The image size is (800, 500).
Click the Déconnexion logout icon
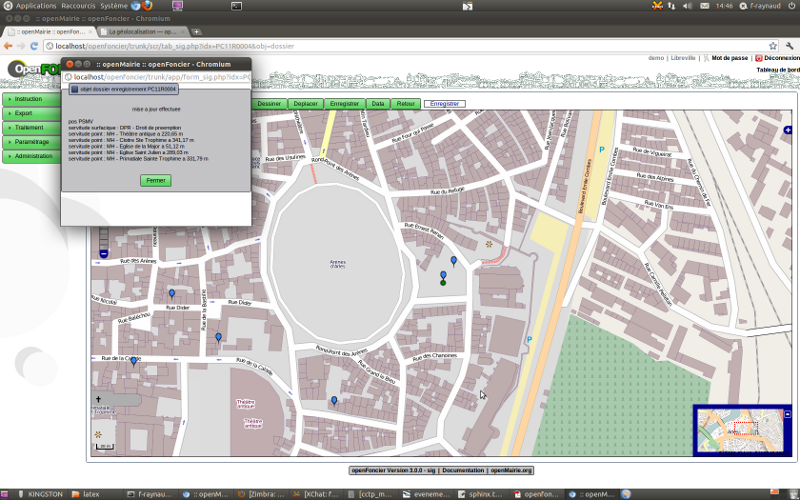click(x=759, y=58)
